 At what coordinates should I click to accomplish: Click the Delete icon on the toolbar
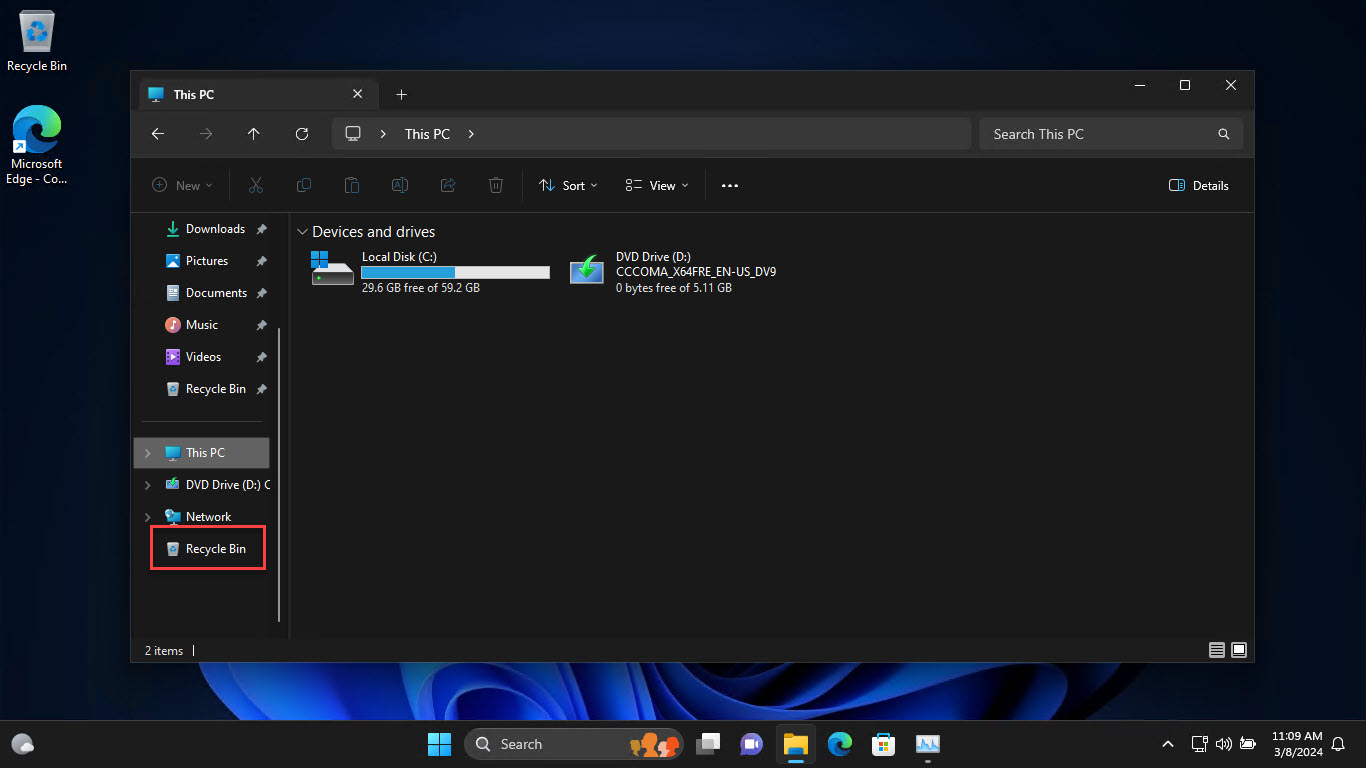[x=496, y=185]
